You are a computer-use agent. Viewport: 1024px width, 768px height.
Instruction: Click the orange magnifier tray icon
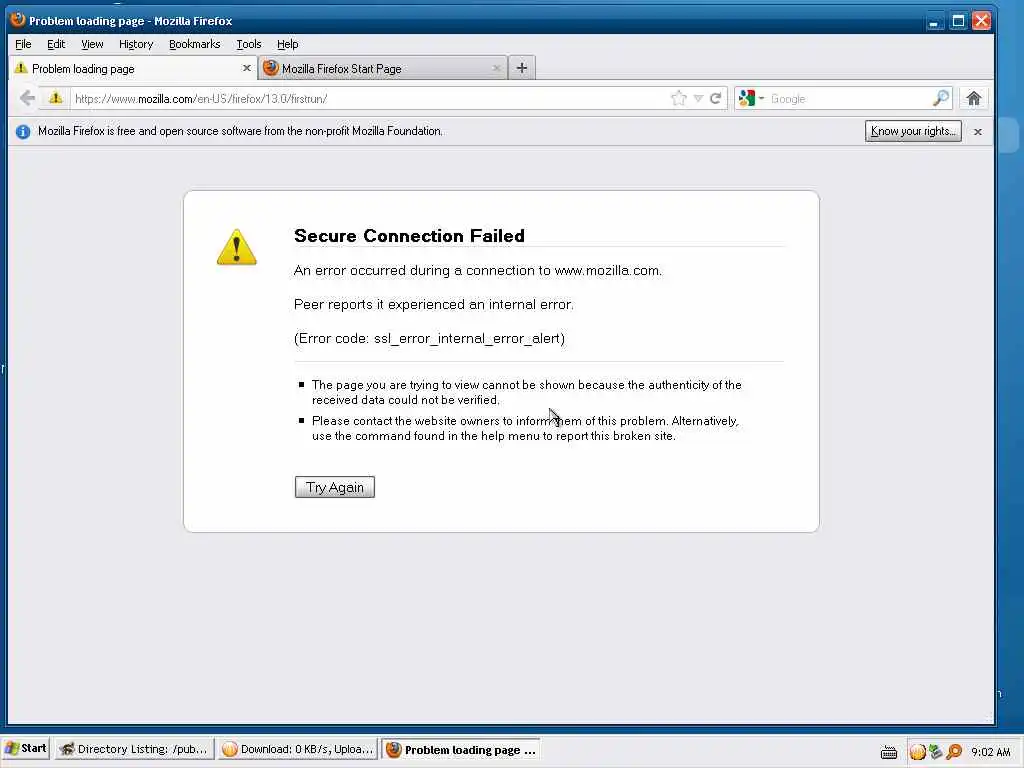point(954,752)
